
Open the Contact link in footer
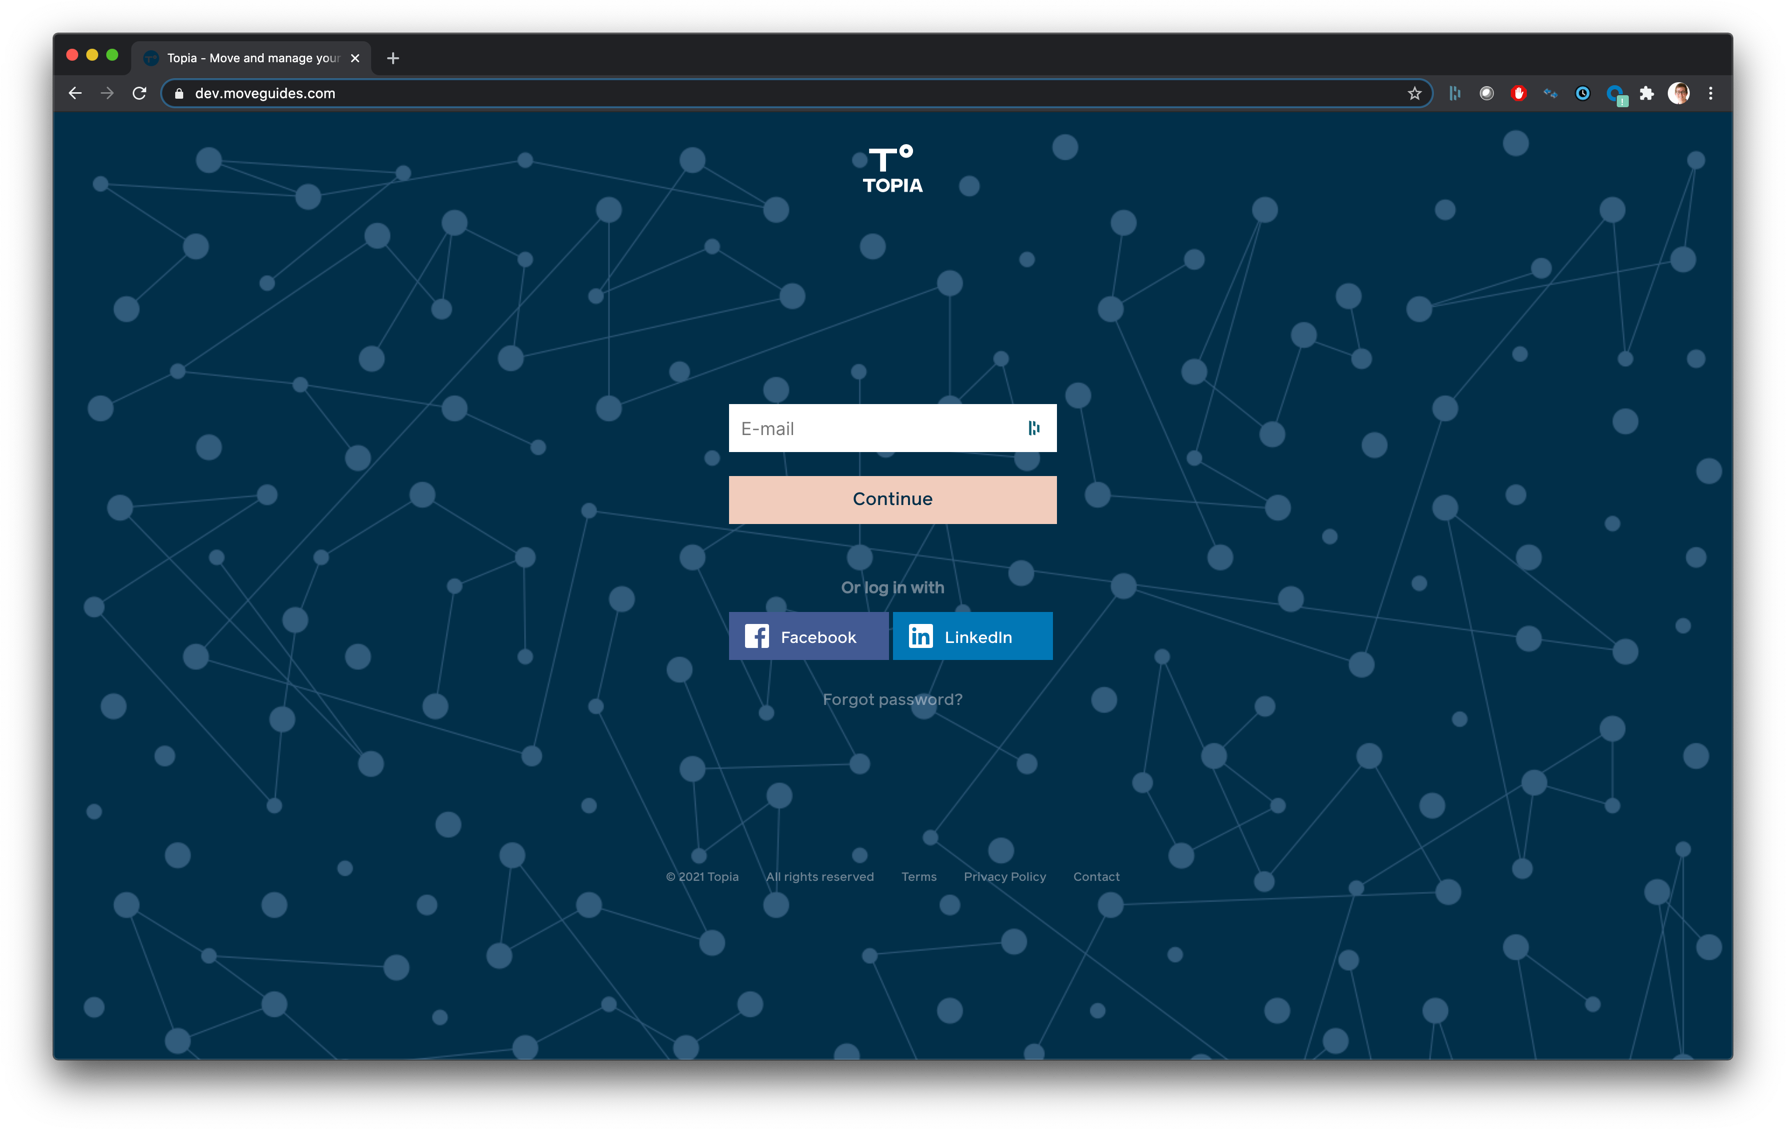[1096, 877]
